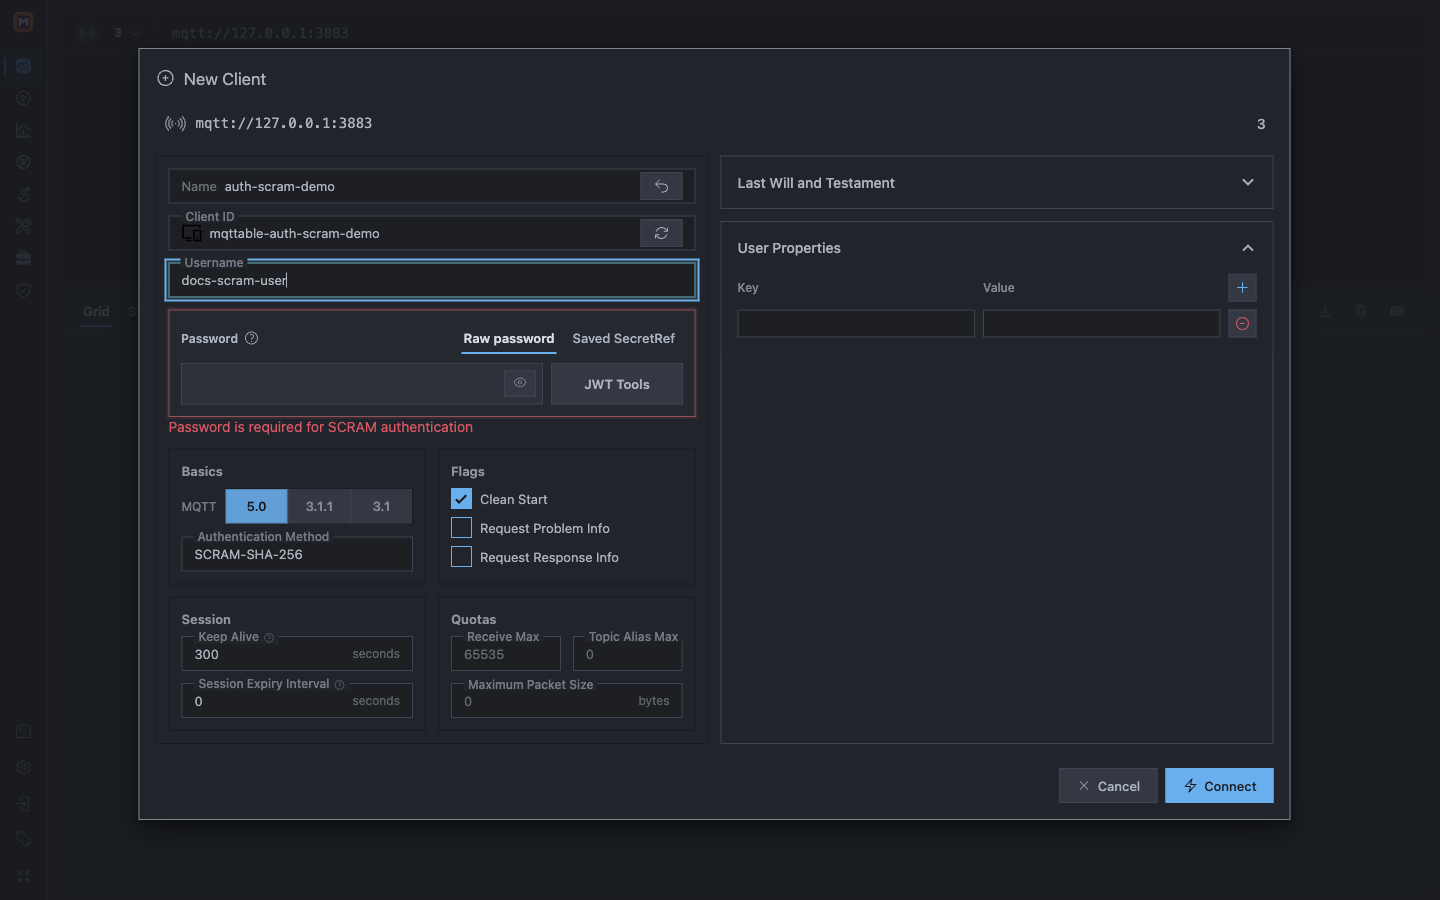Click the mqtt://127.0.0.1:3883 URL in the background top bar
The width and height of the screenshot is (1440, 900).
260,33
